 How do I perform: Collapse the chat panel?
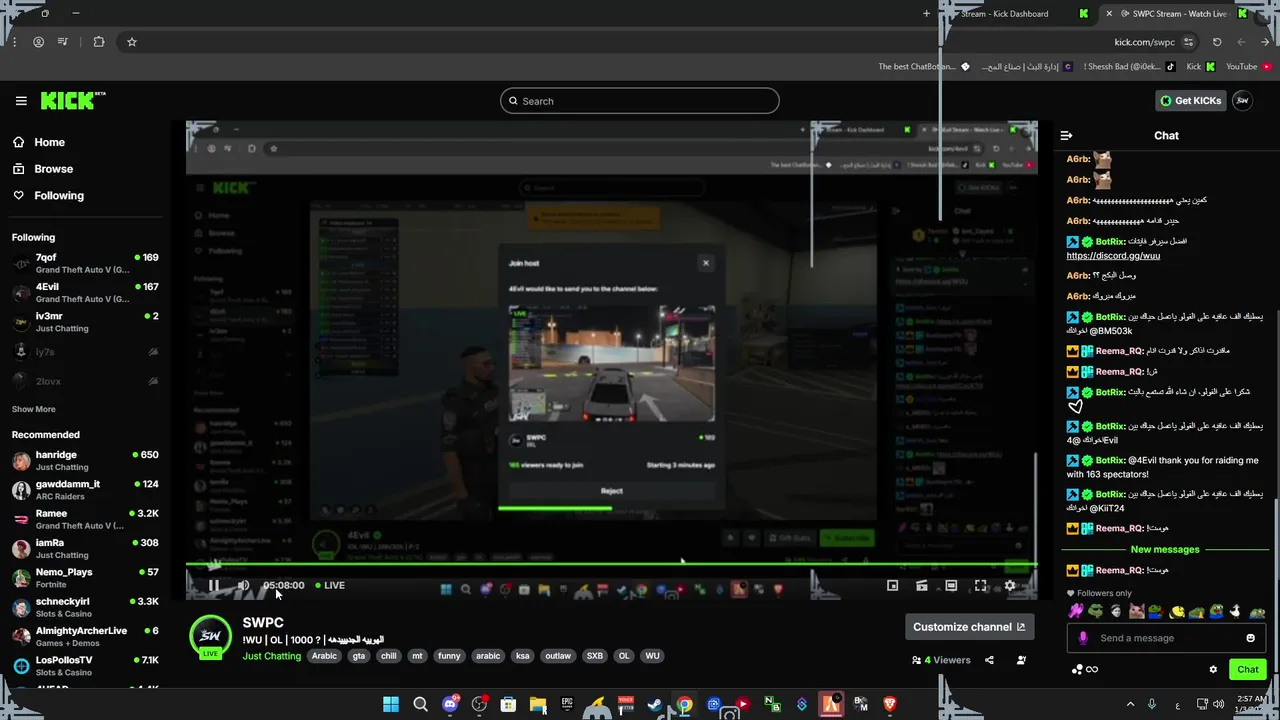1066,136
